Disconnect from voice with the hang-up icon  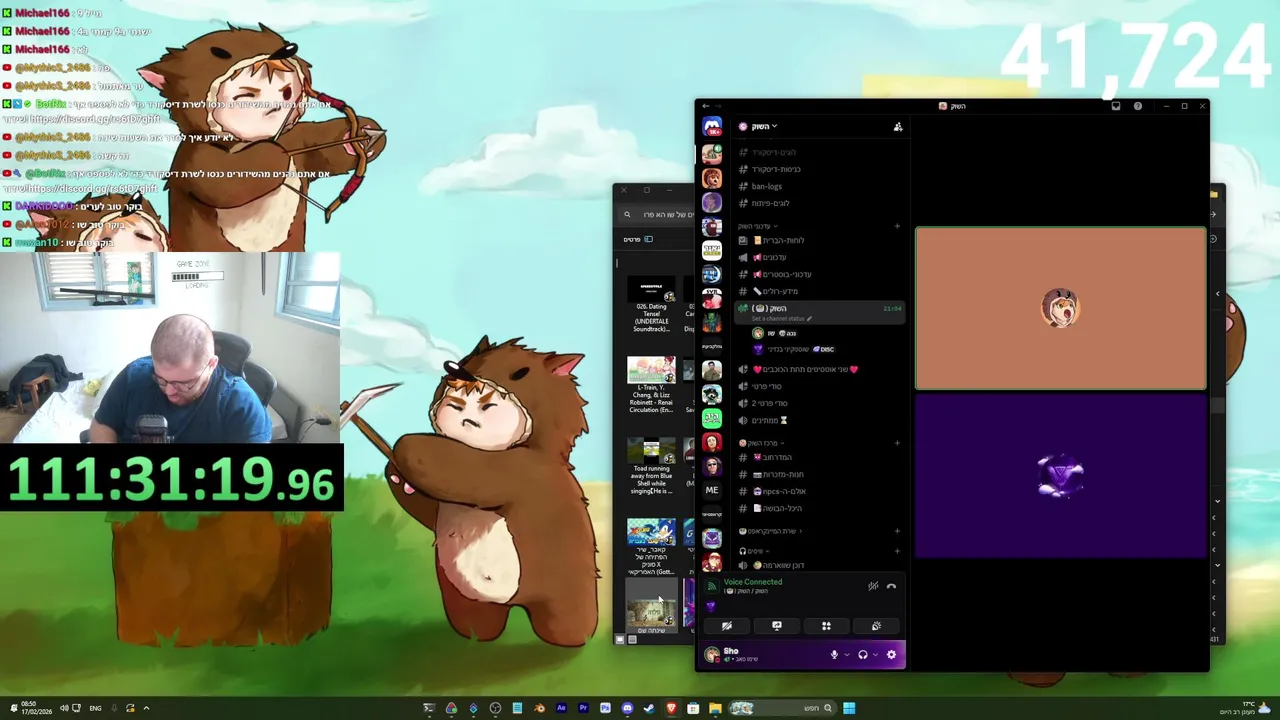click(891, 587)
